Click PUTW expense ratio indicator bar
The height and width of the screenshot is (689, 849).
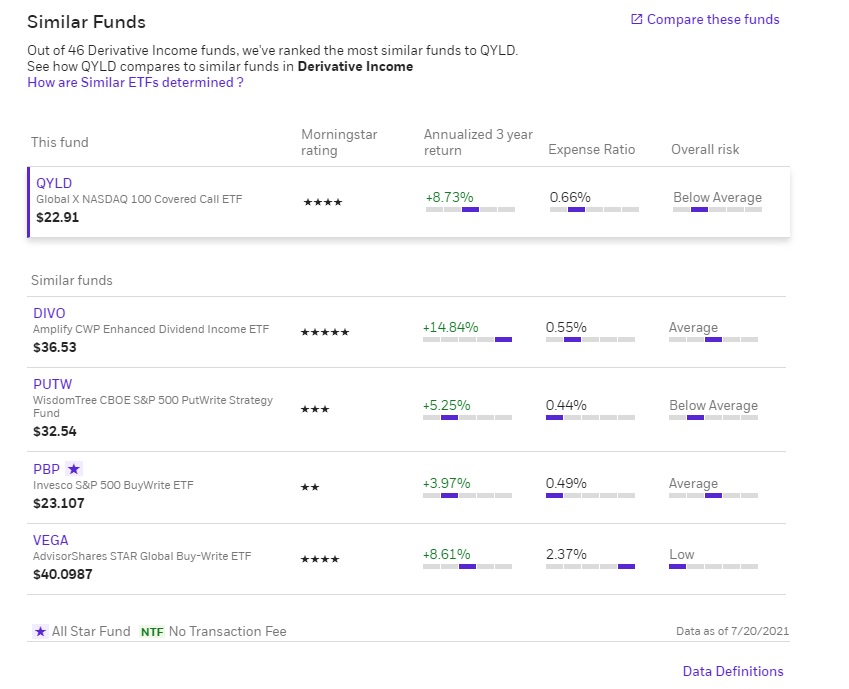click(x=590, y=418)
